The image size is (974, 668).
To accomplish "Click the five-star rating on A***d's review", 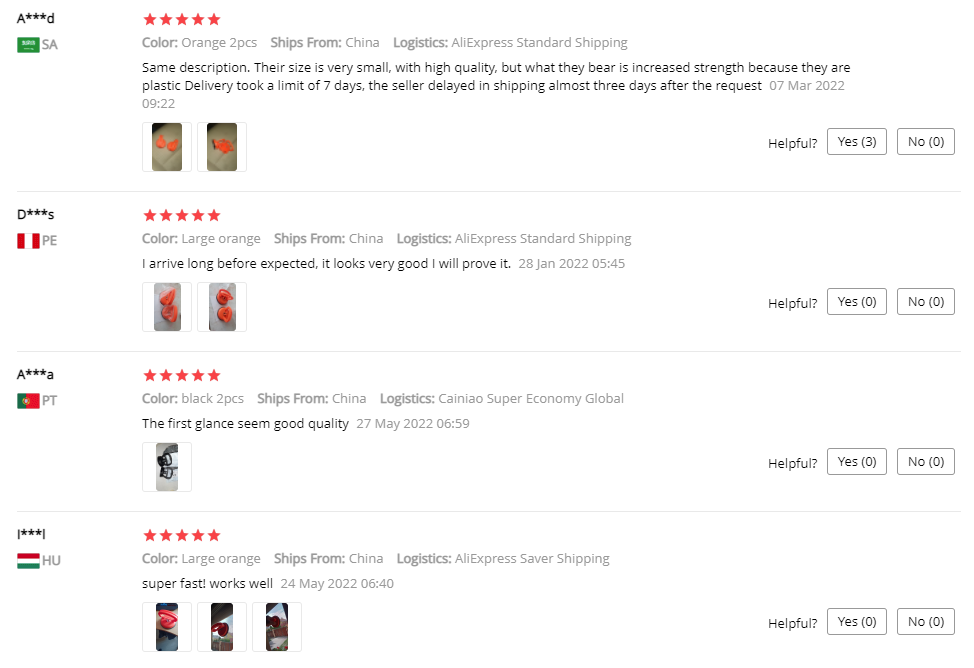I will click(182, 19).
